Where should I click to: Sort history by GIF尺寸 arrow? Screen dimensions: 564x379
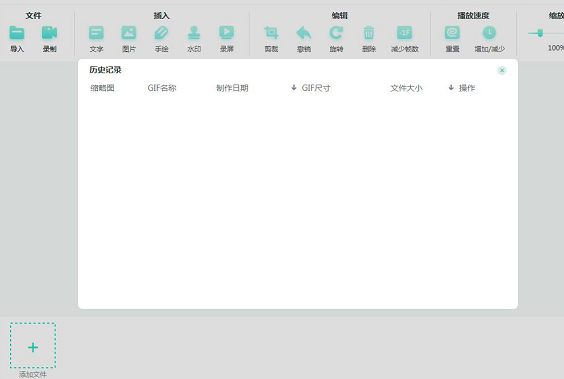[x=294, y=87]
